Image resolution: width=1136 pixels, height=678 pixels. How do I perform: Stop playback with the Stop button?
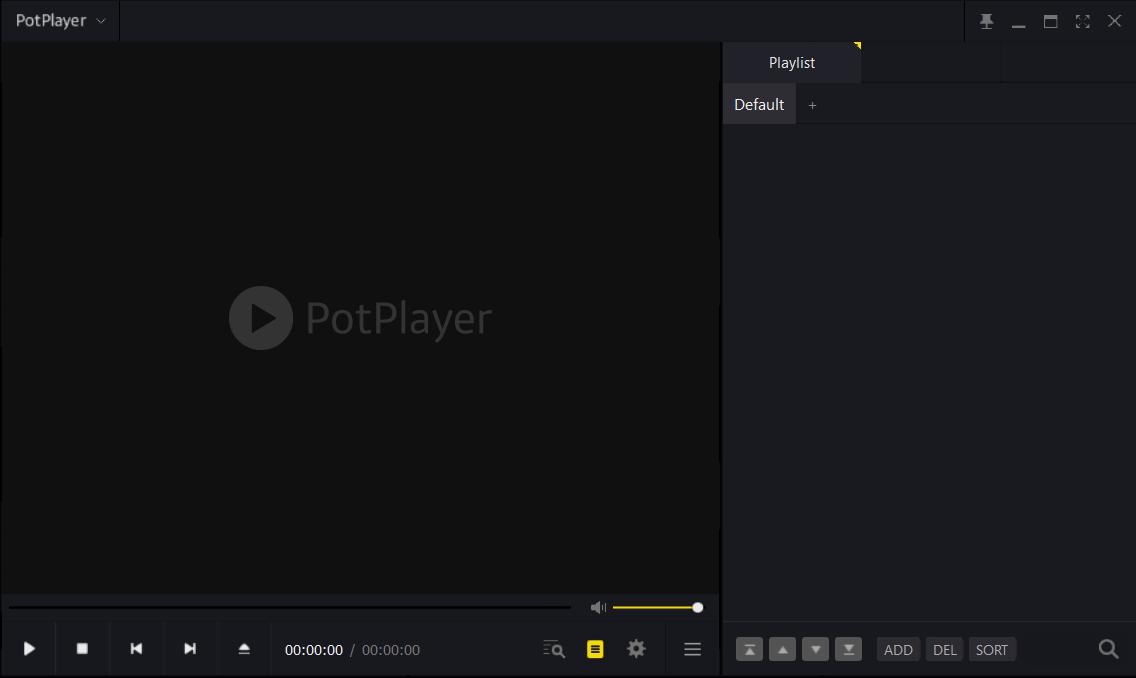(82, 648)
